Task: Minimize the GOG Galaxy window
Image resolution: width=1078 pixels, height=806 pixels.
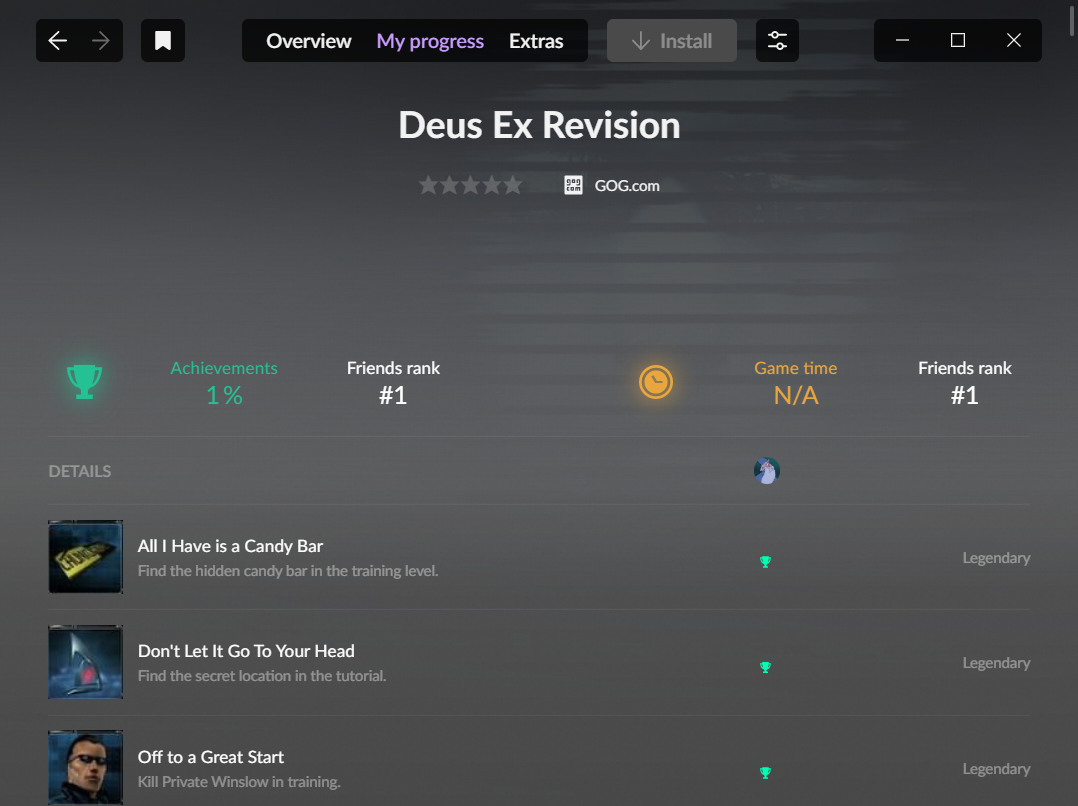Action: (x=903, y=41)
